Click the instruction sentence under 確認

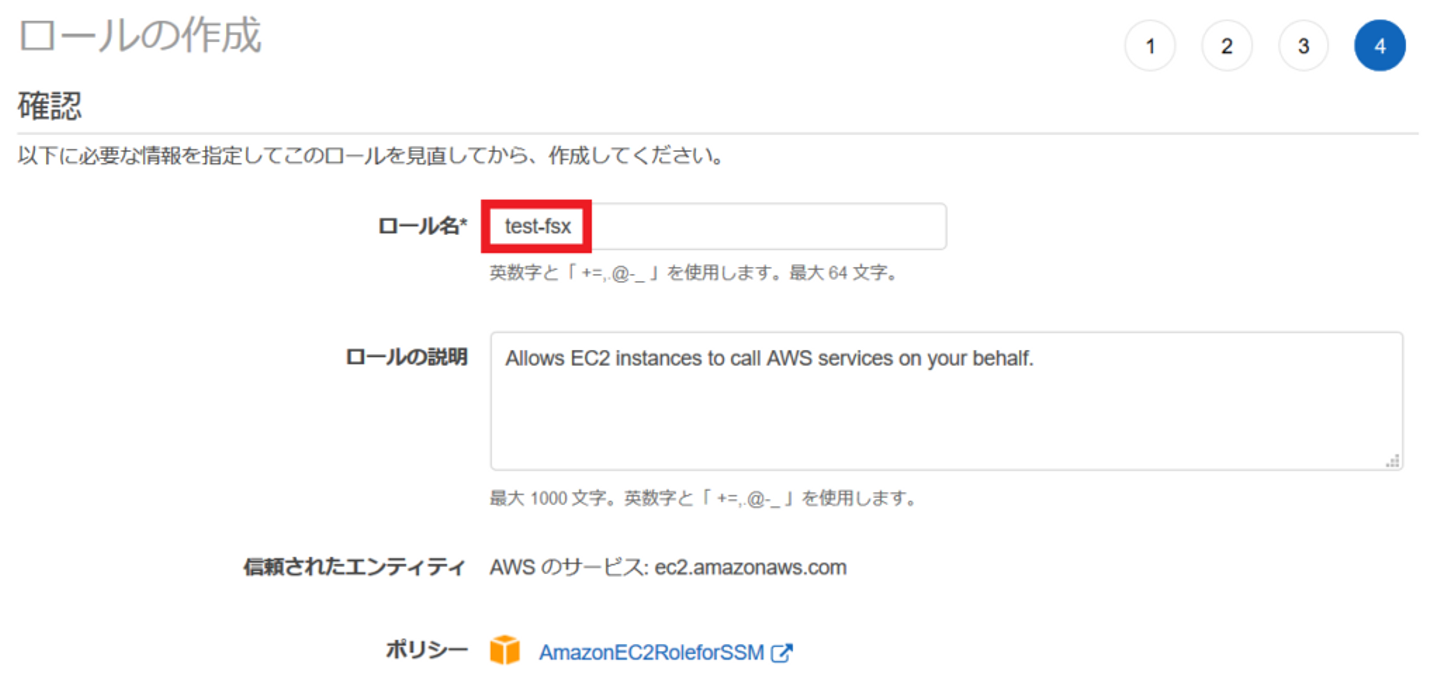[x=370, y=158]
